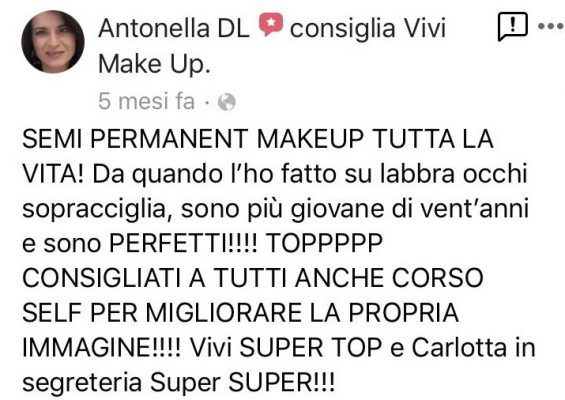The width and height of the screenshot is (565, 400).
Task: Click the 'Vivi' page link in header
Action: pyautogui.click(x=424, y=28)
